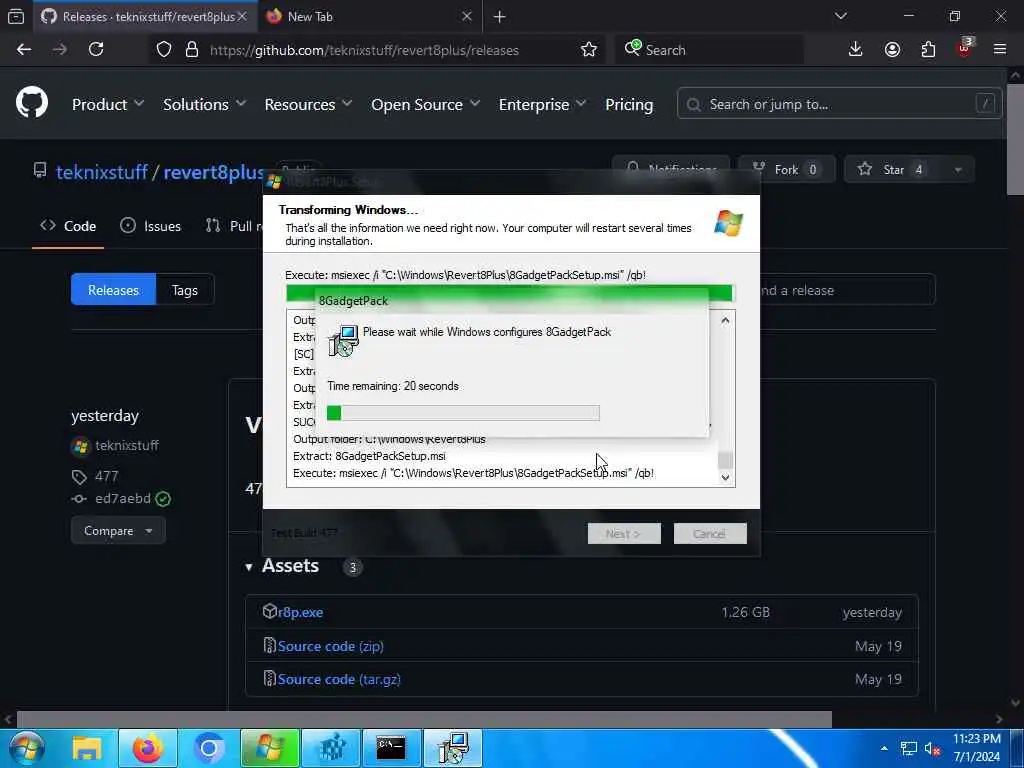Click the installer taskbar icon
Viewport: 1024px width, 768px height.
pos(453,748)
